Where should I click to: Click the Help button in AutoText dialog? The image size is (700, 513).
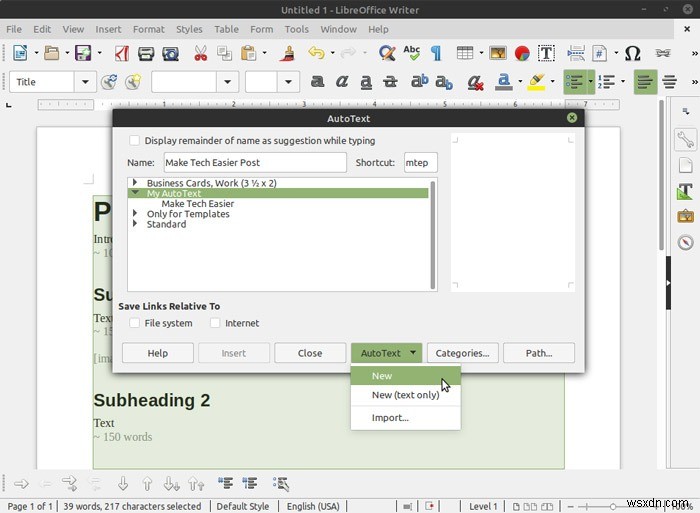click(x=158, y=353)
